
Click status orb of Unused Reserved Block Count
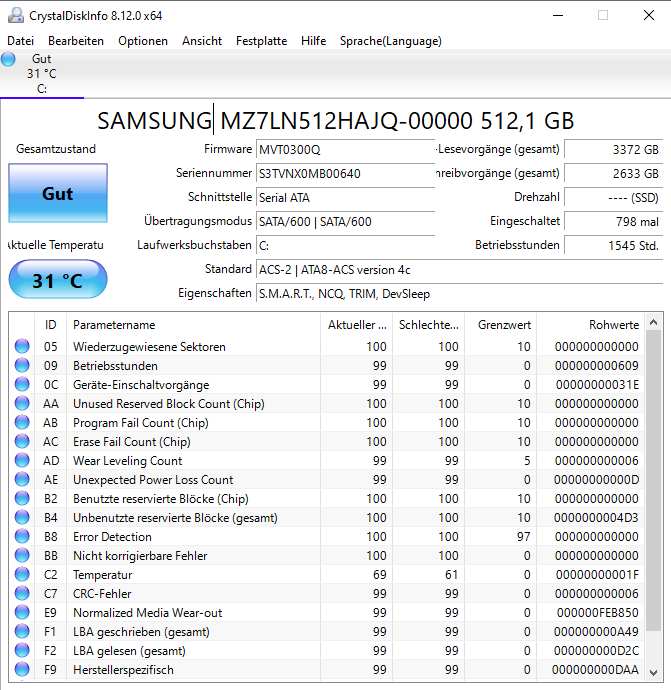(22, 403)
